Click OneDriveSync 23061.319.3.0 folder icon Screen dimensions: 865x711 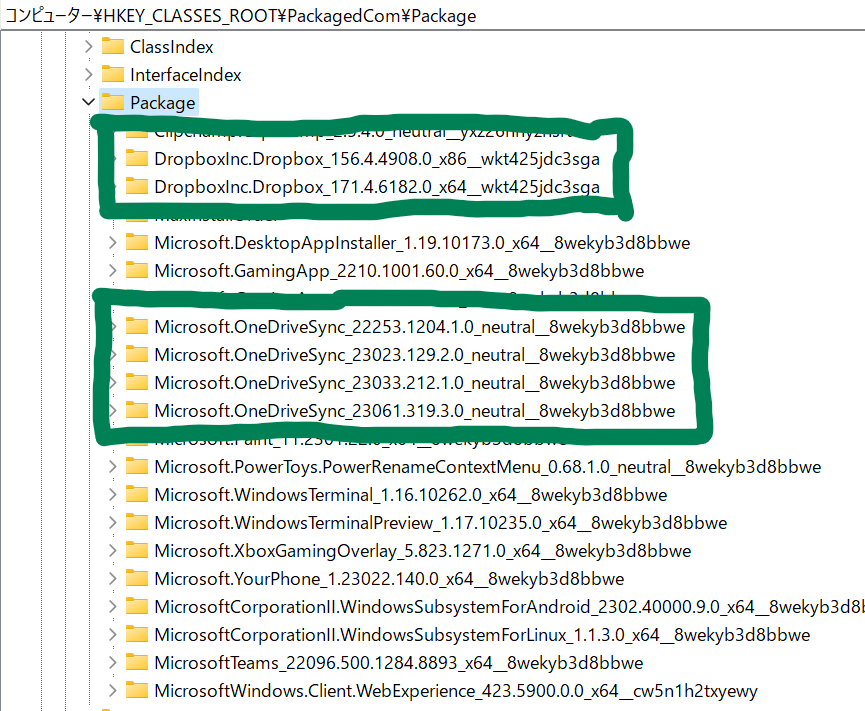point(137,410)
